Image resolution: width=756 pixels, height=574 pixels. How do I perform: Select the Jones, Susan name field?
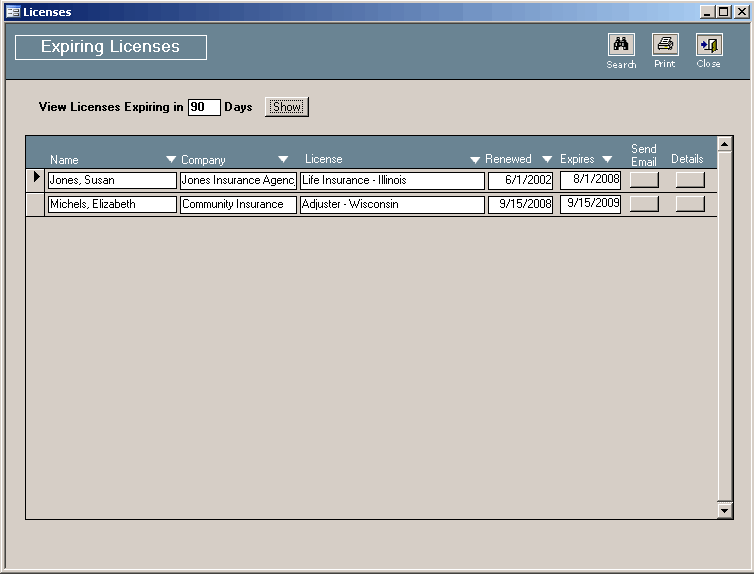[x=112, y=180]
